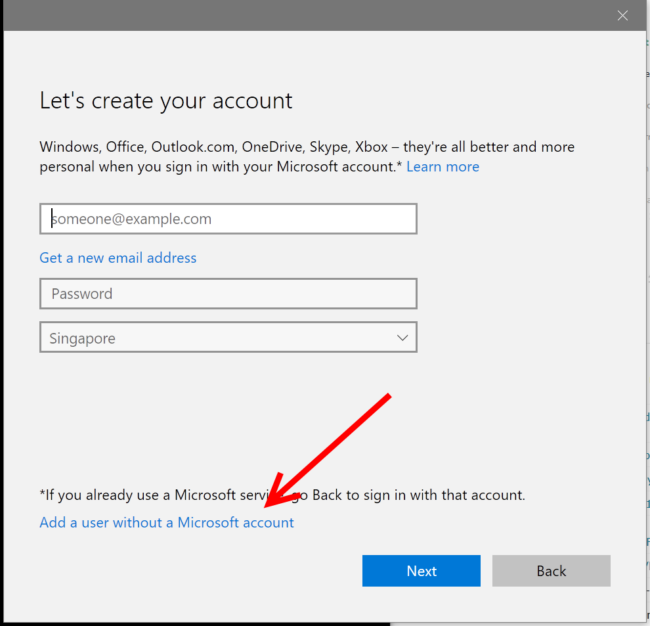The height and width of the screenshot is (626, 650).
Task: Click the Windows, Office, Outlook.com description paragraph
Action: [300, 147]
